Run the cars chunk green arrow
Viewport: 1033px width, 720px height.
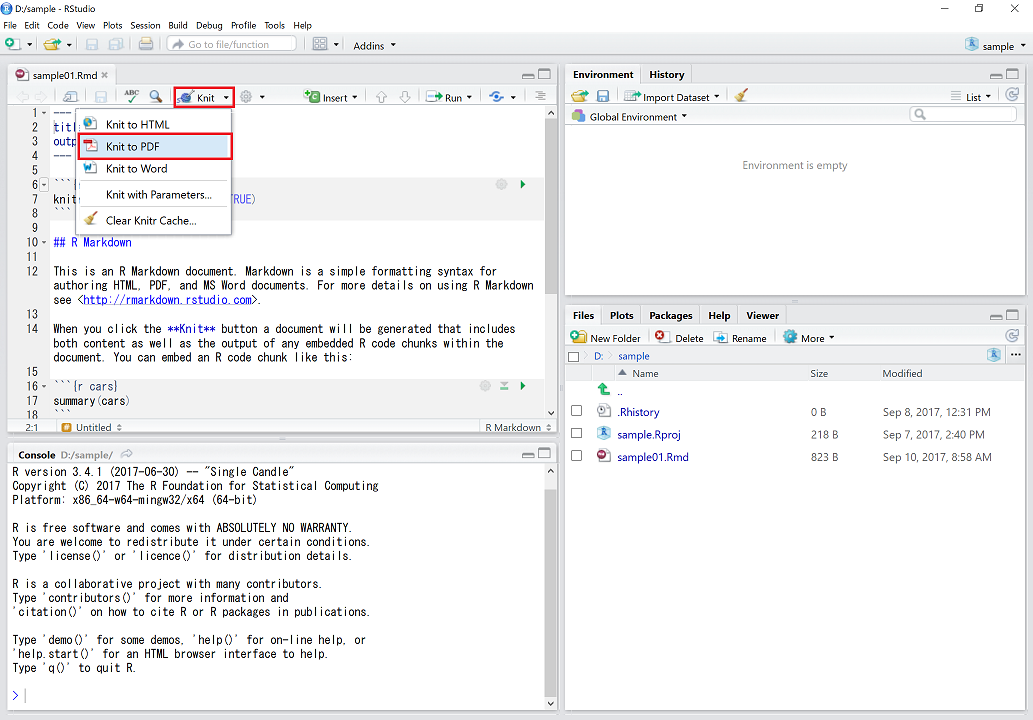coord(523,386)
